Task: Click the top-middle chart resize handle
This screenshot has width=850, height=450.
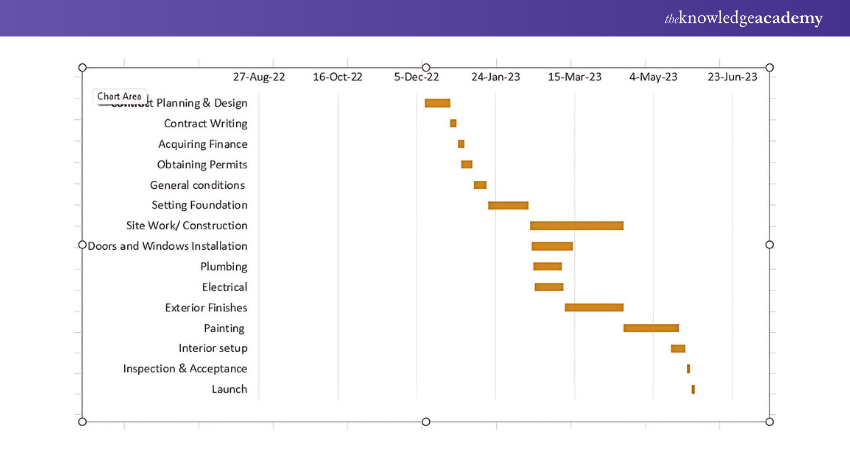Action: [x=426, y=67]
